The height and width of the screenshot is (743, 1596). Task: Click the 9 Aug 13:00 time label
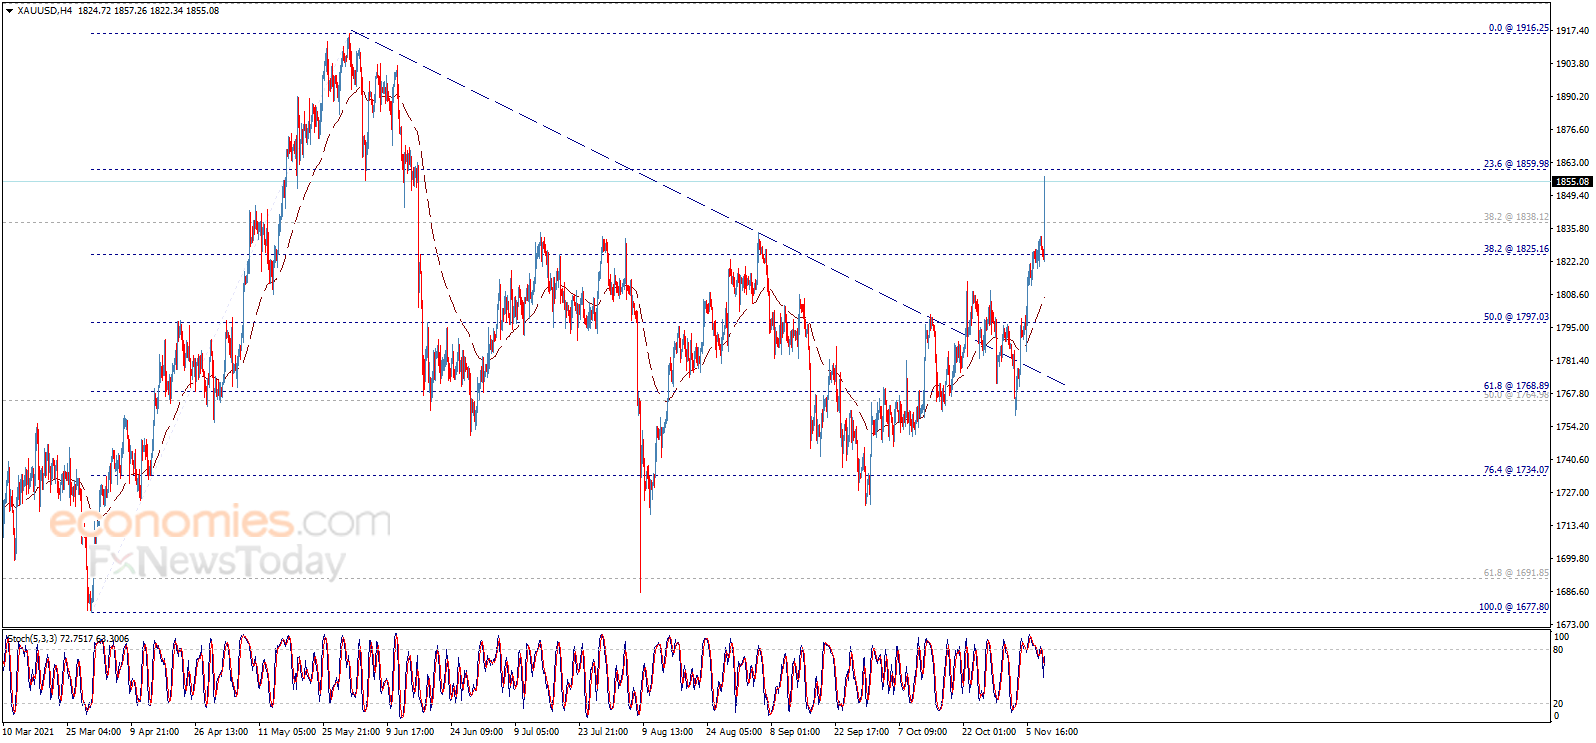click(x=667, y=732)
